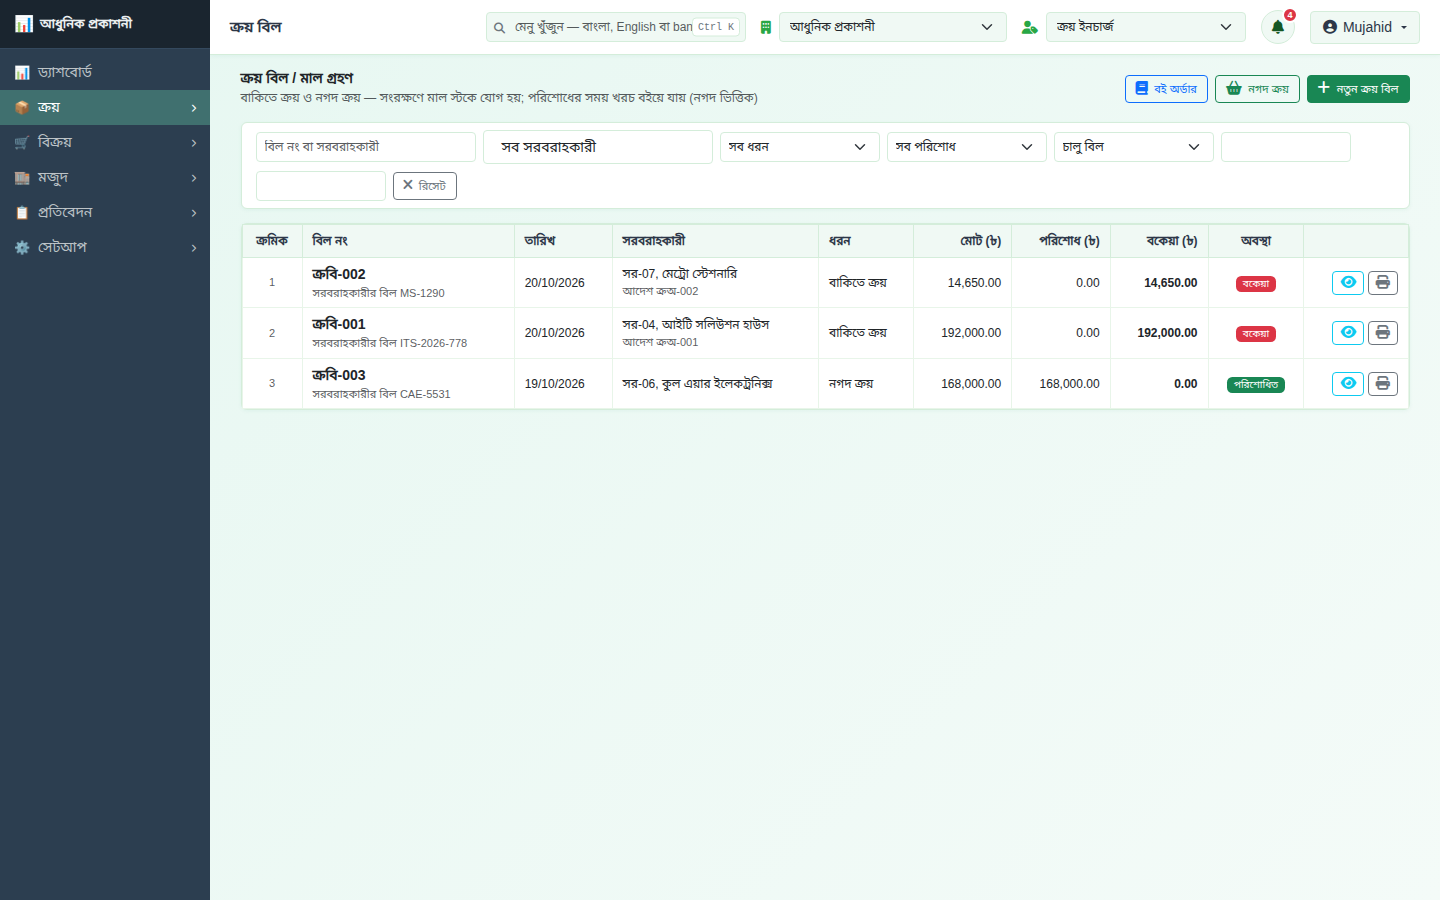
Task: Open the ক্রয় ইনচার্জ role dropdown
Action: 1145,27
